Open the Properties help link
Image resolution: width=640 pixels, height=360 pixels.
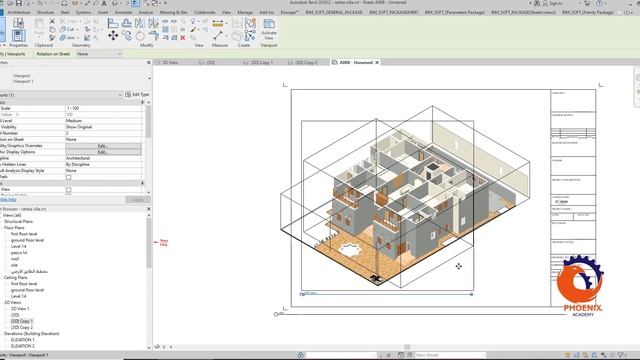pos(8,200)
